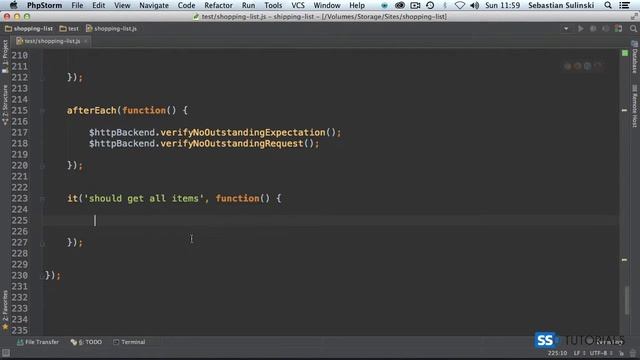
Task: Open the Navigate menu
Action: 154,5
